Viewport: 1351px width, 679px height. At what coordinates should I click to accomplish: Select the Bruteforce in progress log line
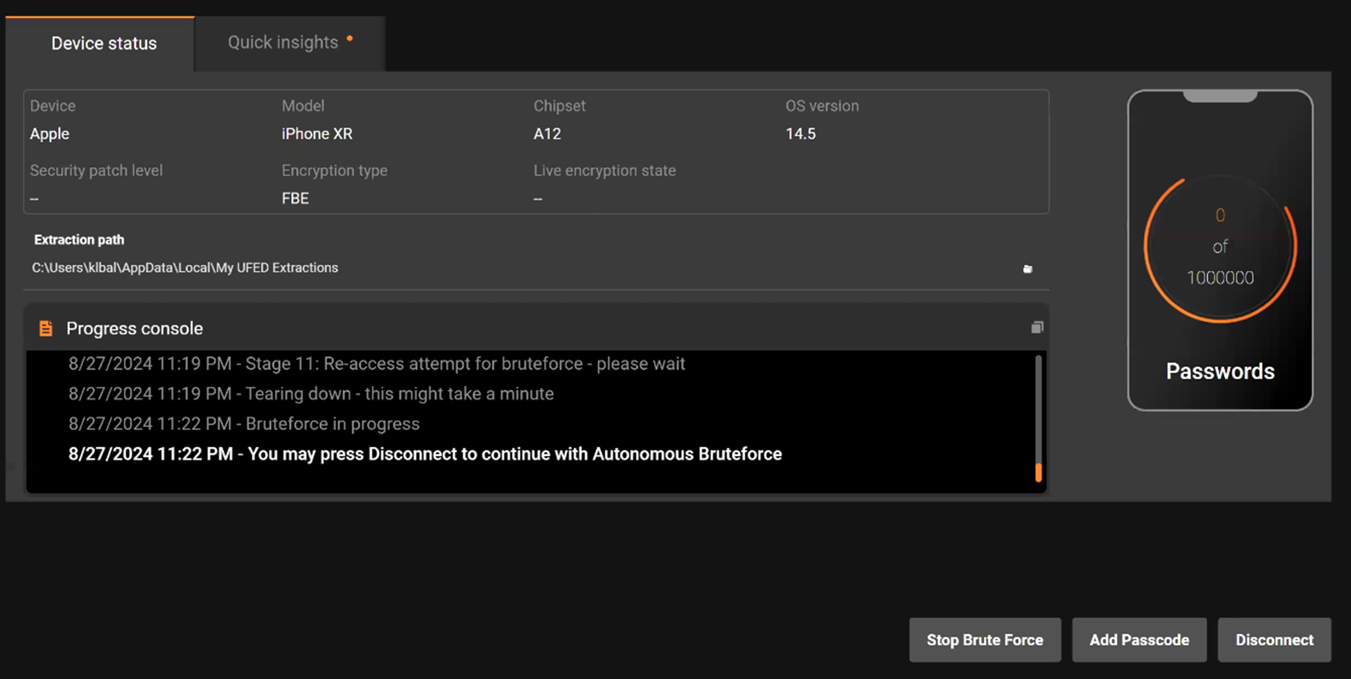(244, 424)
